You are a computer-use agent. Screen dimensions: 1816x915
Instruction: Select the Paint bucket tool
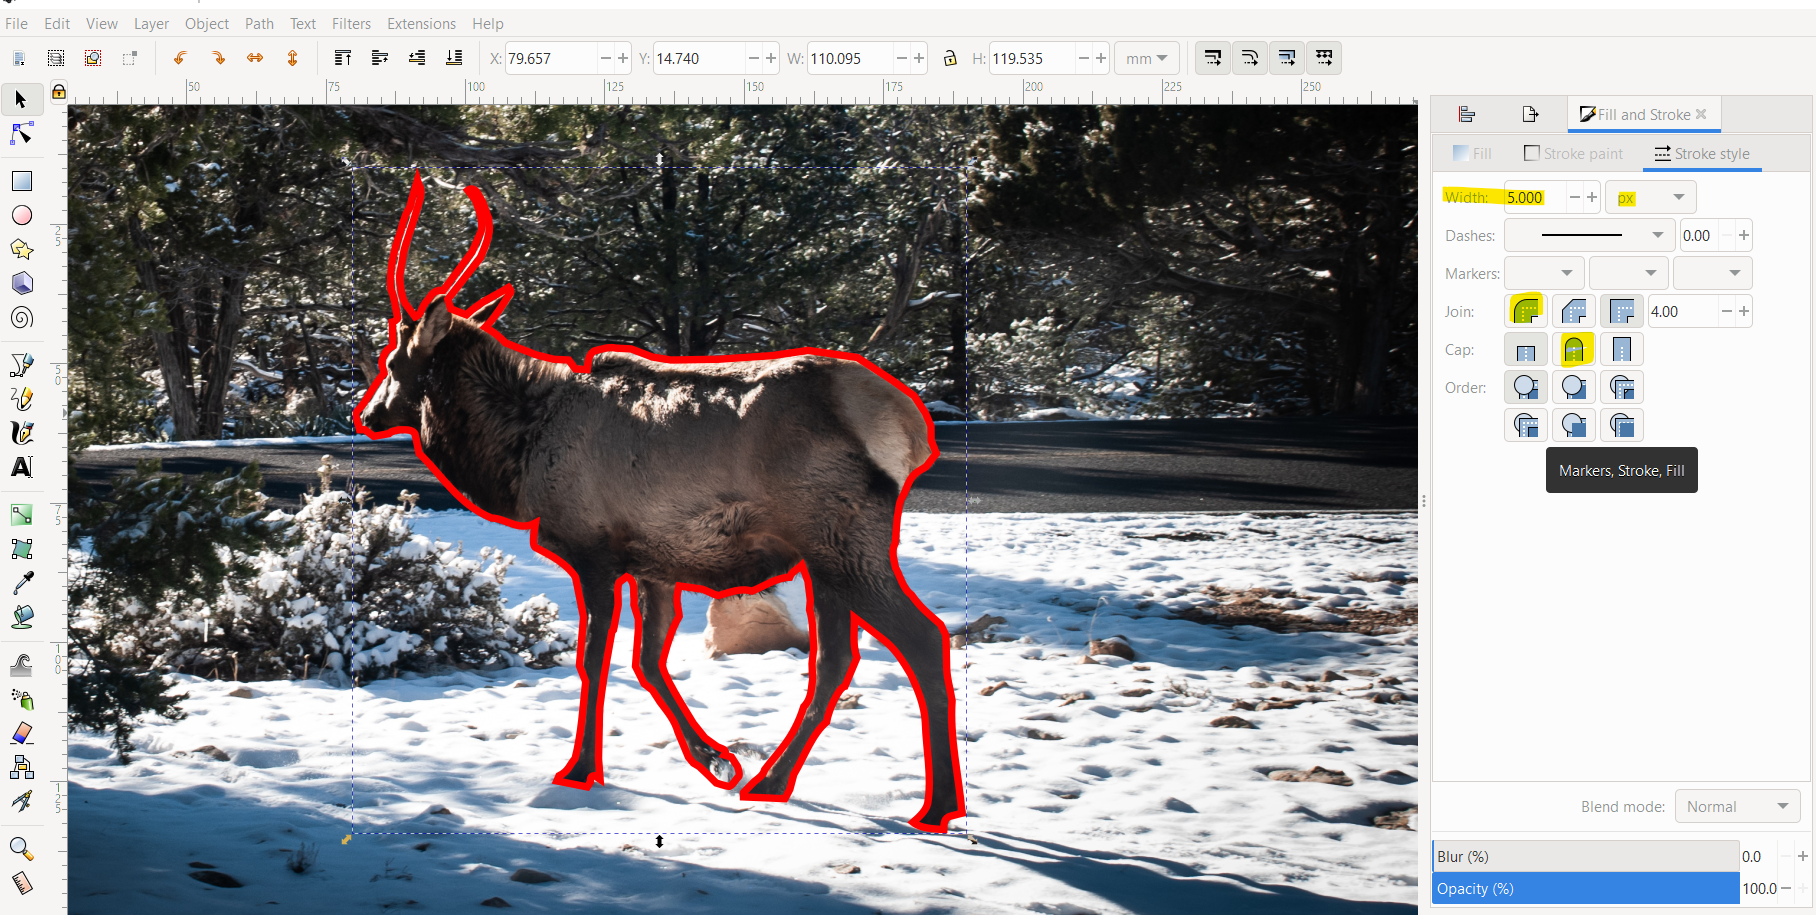[21, 617]
